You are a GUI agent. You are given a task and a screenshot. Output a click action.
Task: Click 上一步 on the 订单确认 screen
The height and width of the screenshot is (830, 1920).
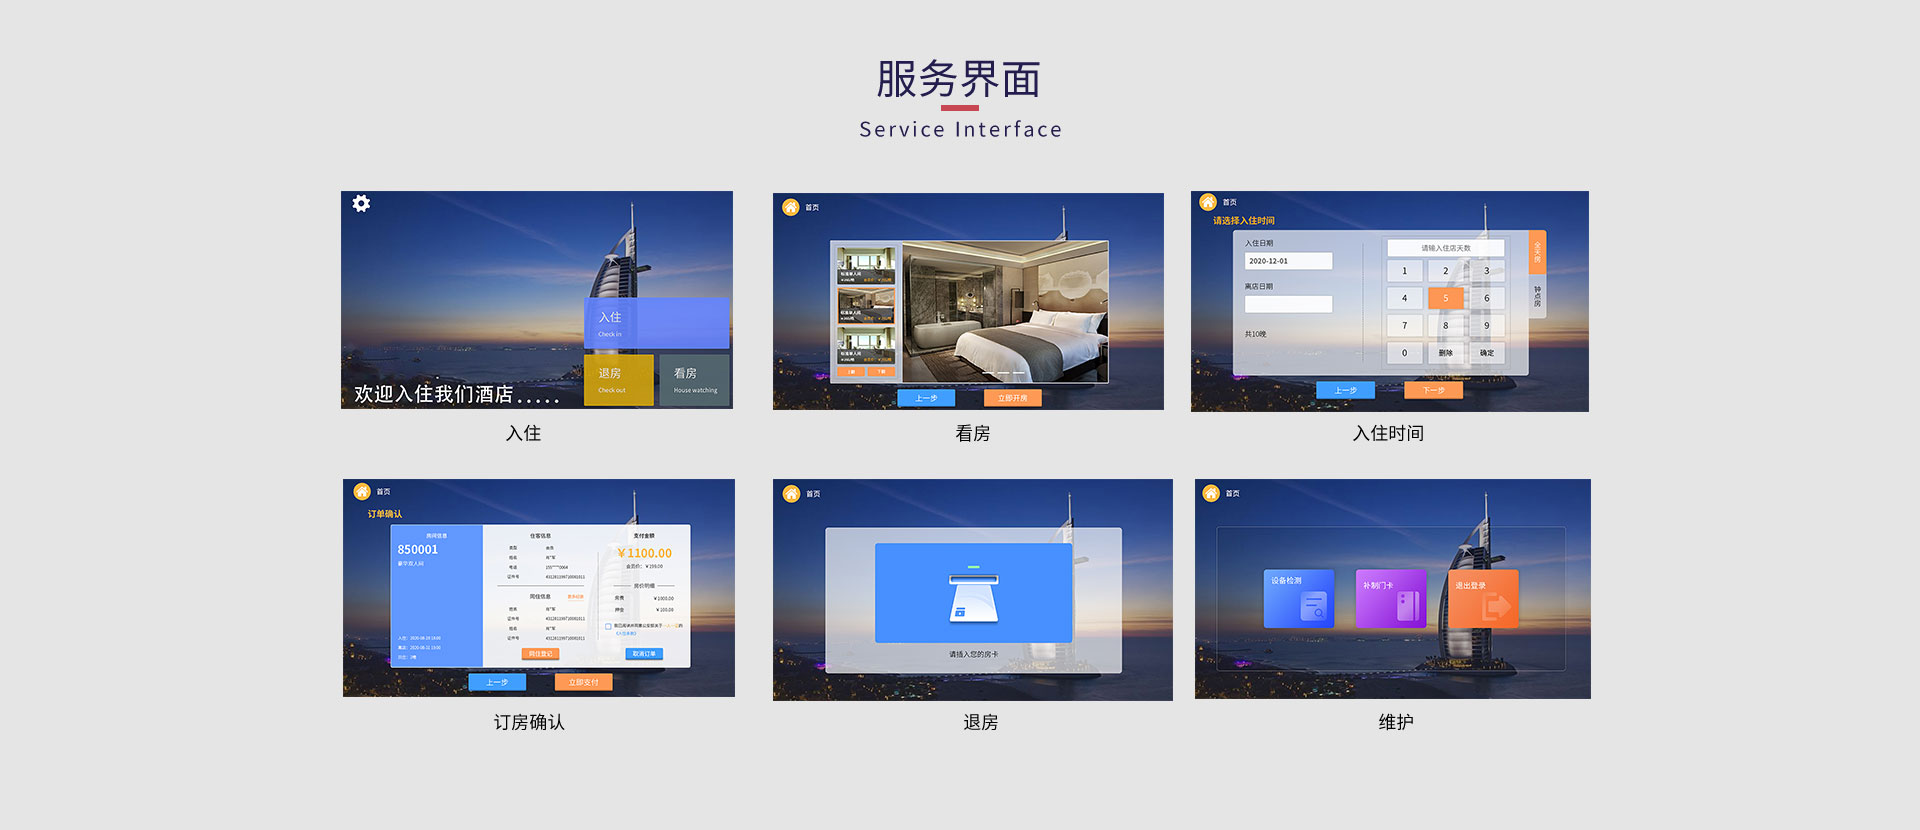pos(497,682)
